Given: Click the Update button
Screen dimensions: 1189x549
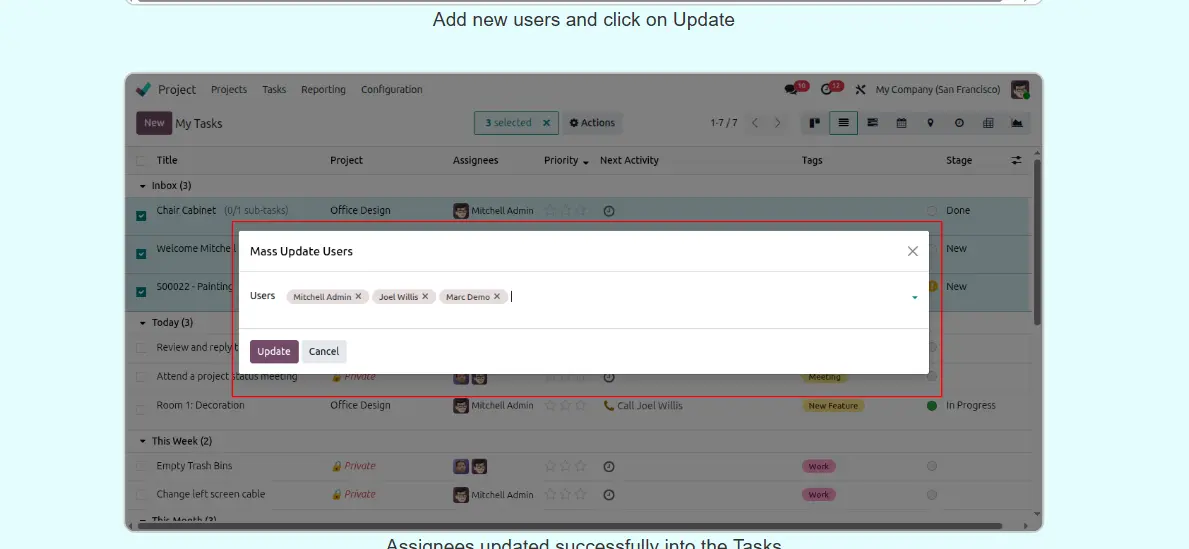Looking at the screenshot, I should point(274,351).
